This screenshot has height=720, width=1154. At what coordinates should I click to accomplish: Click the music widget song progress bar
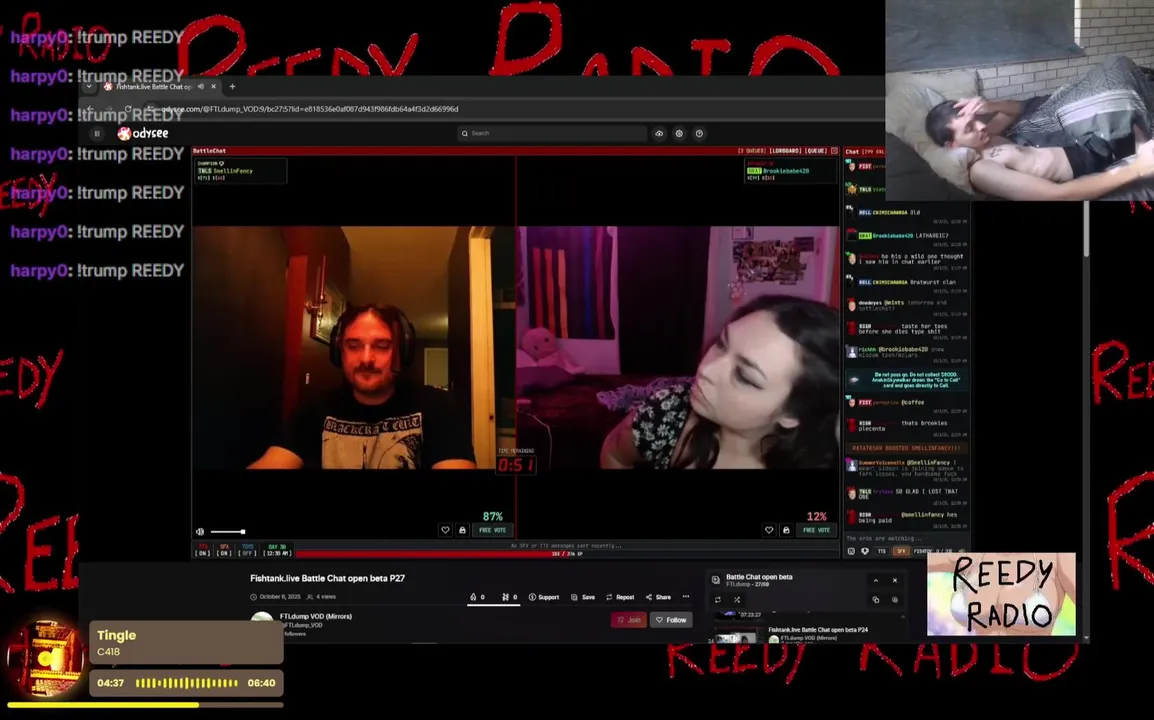point(145,705)
